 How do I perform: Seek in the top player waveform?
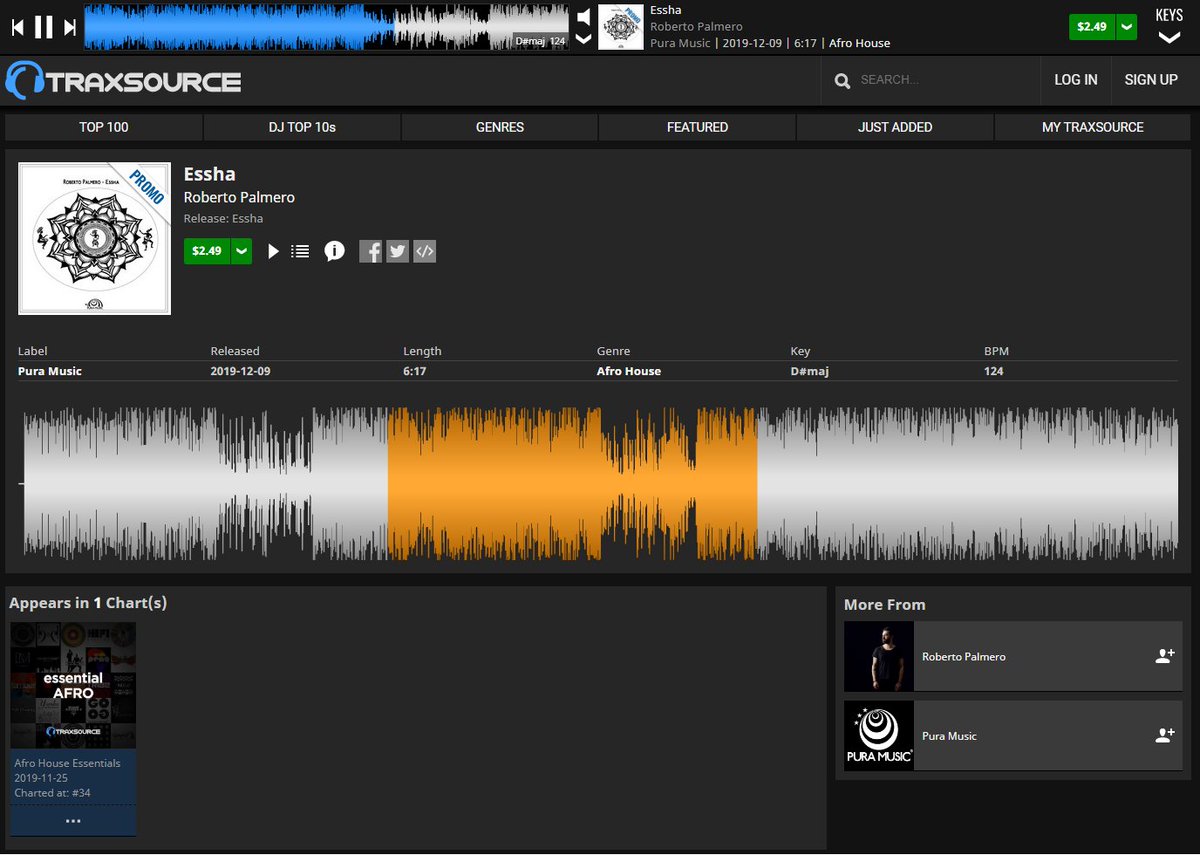pos(326,27)
